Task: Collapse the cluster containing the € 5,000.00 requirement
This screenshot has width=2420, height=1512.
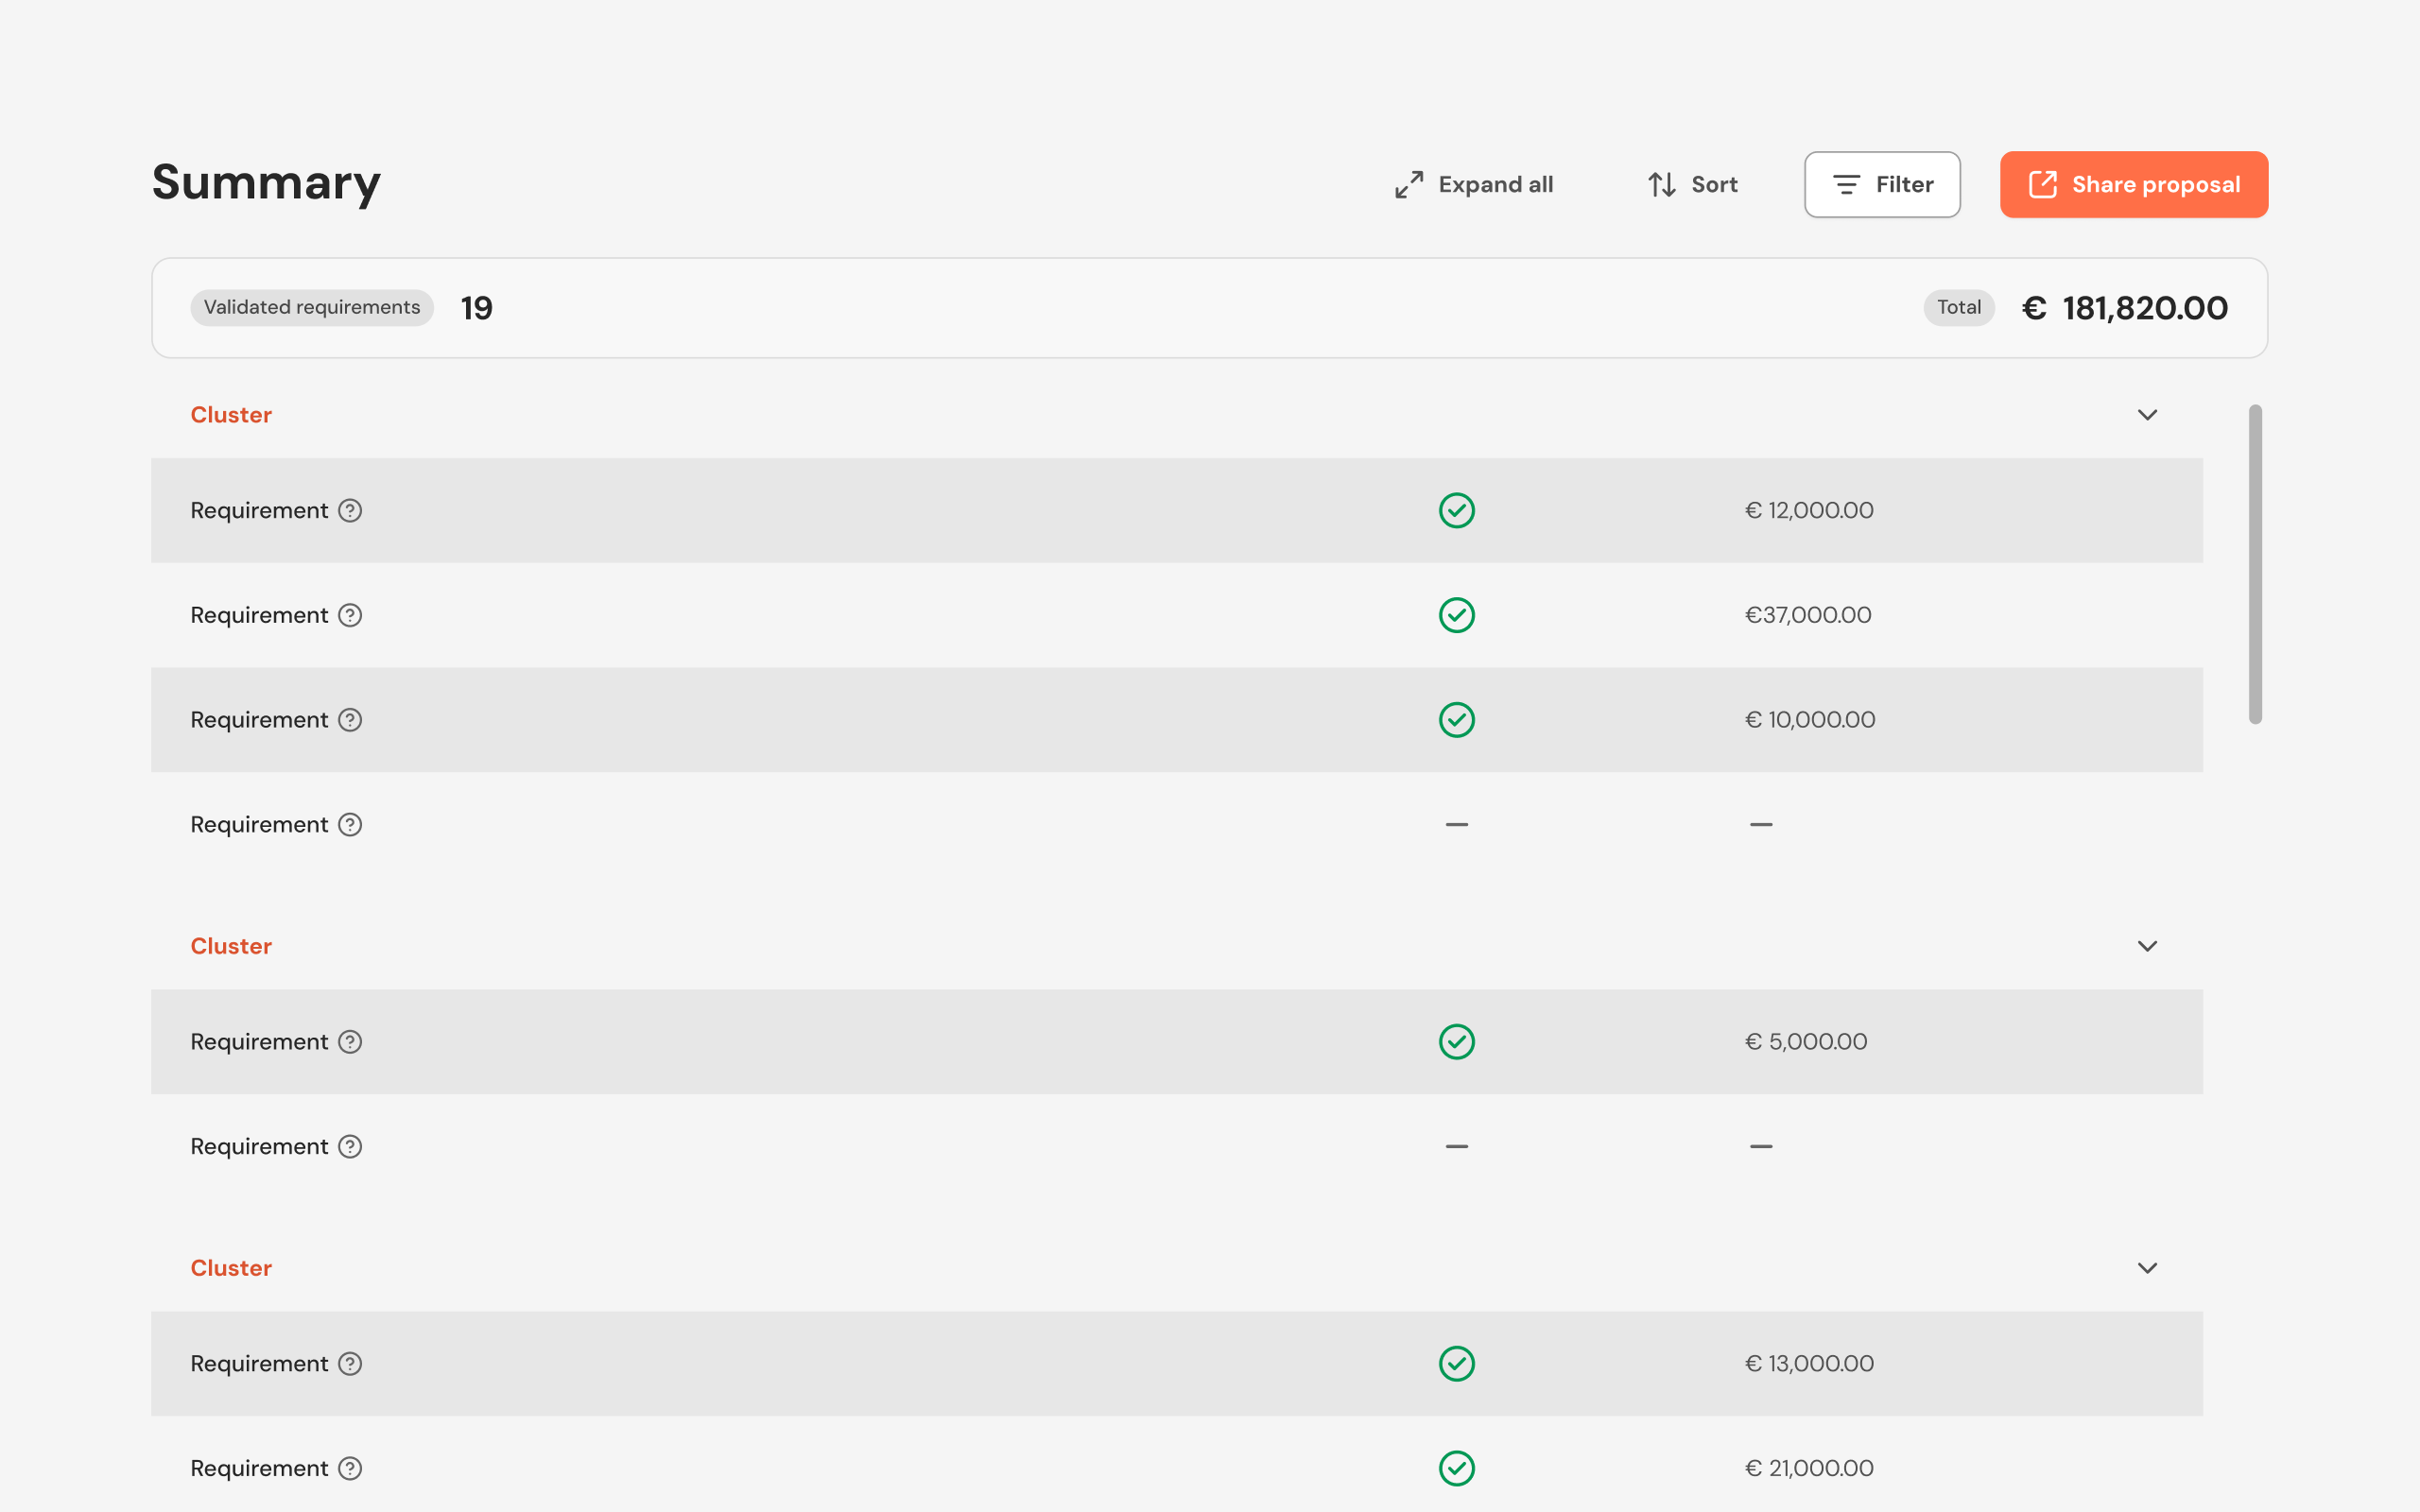Action: tap(2147, 946)
